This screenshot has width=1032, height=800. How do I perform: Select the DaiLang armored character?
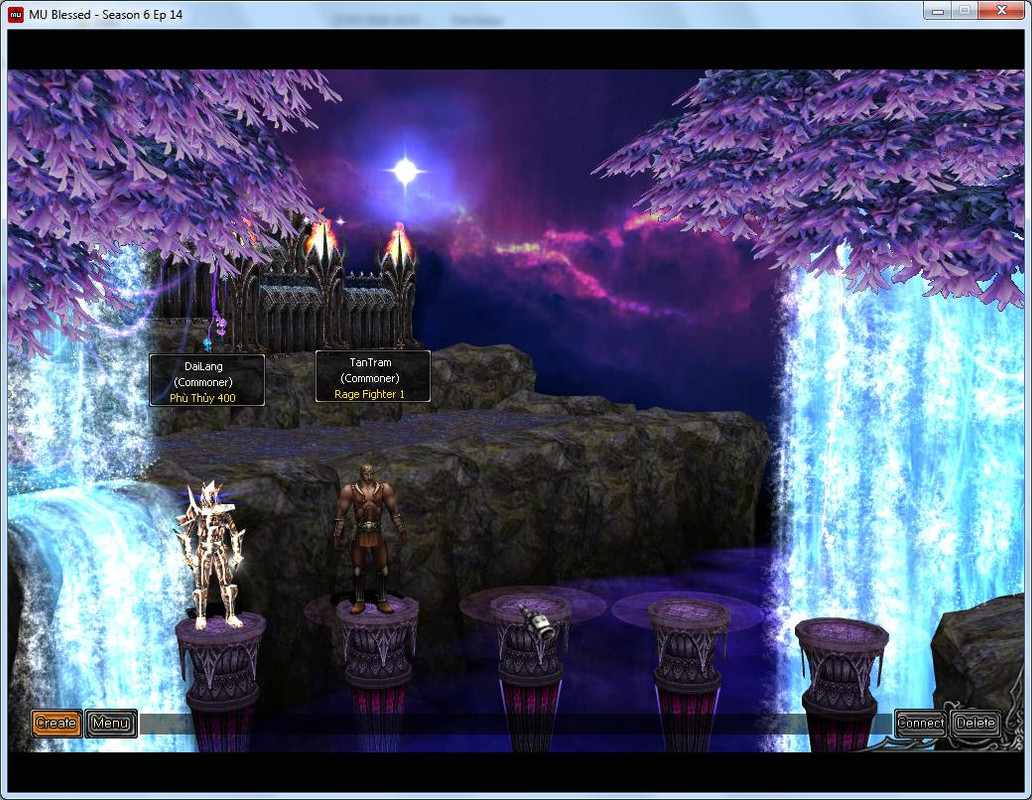(x=211, y=555)
